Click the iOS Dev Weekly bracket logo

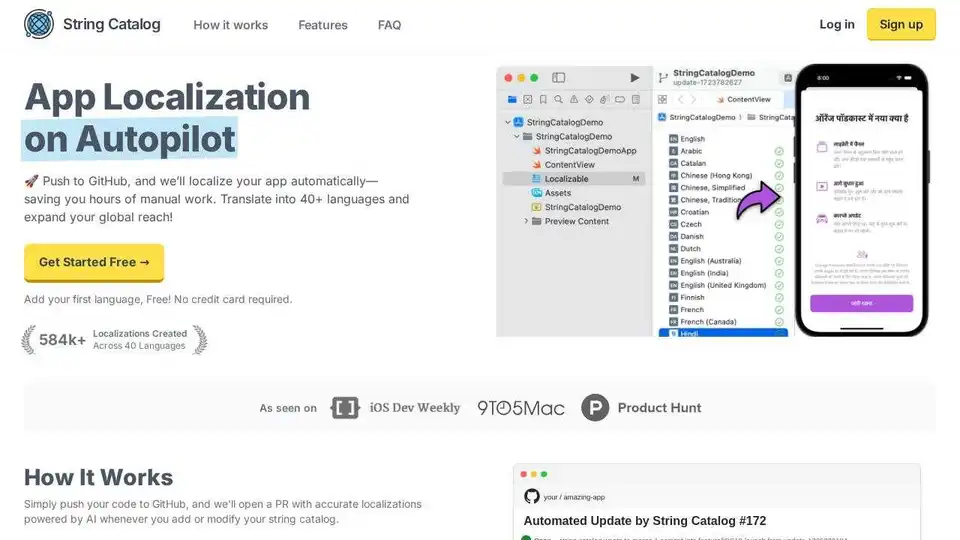345,408
